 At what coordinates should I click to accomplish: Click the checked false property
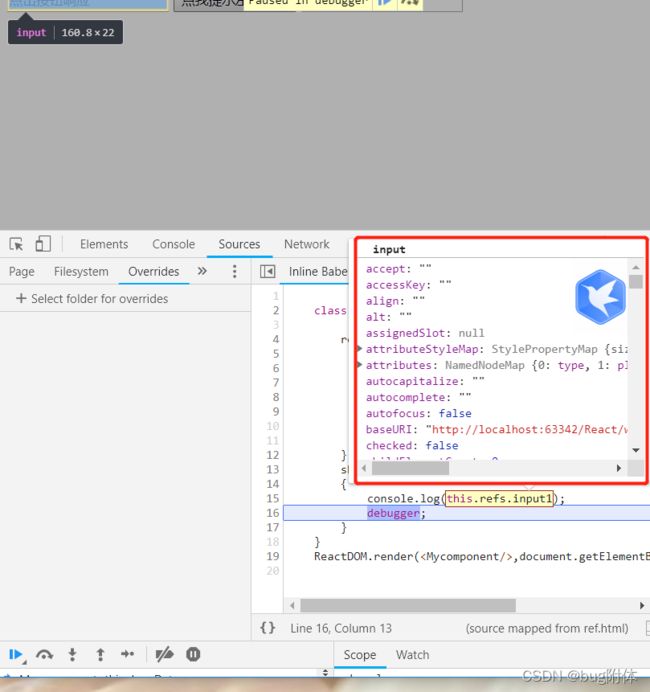click(x=412, y=445)
